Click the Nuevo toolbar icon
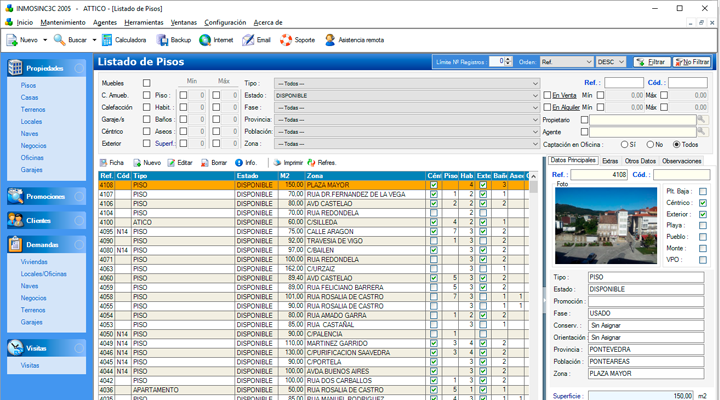The image size is (720, 400). point(12,40)
